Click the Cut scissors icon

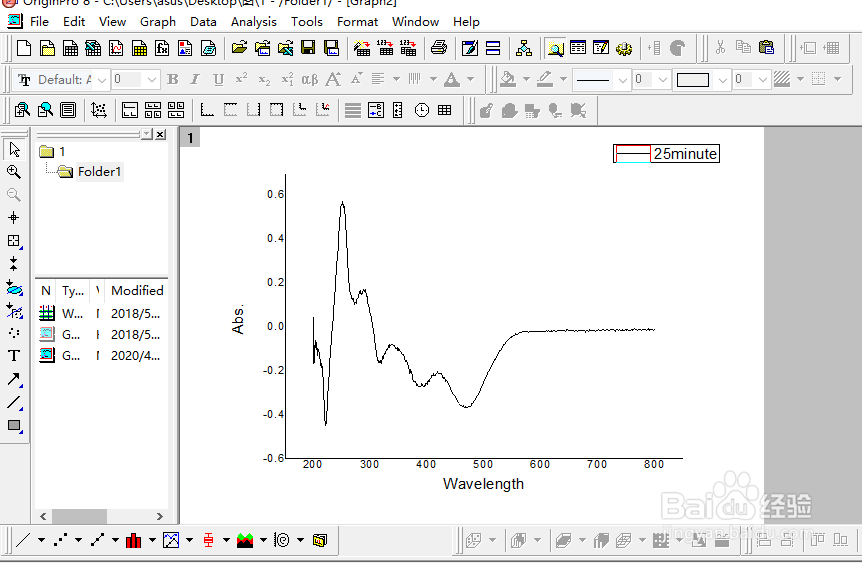720,48
